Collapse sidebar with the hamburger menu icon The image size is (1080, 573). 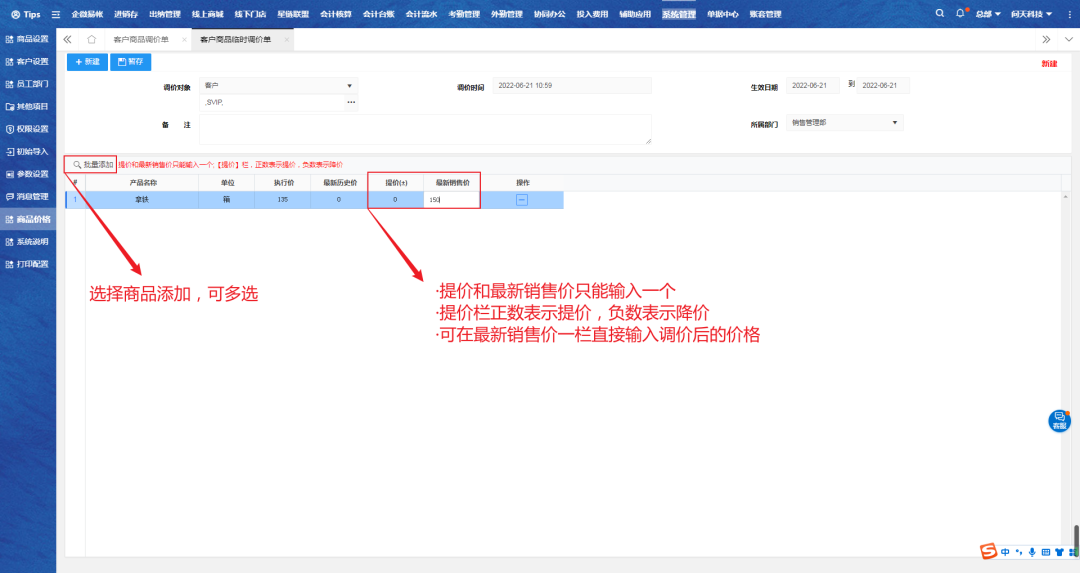pyautogui.click(x=55, y=14)
